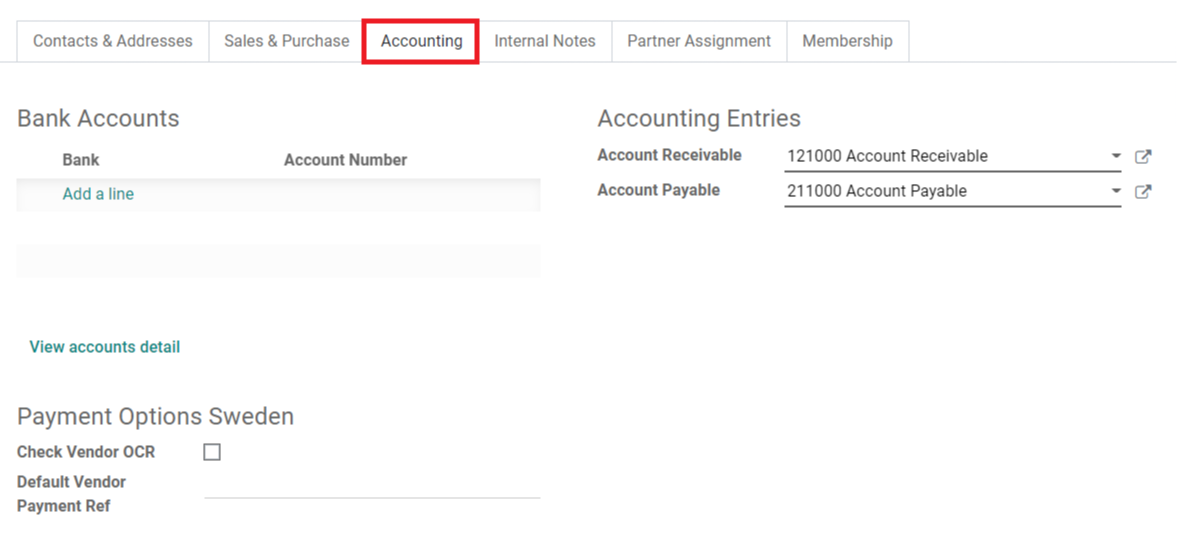
Task: Click the bold Account Receivable field label
Action: [x=669, y=155]
